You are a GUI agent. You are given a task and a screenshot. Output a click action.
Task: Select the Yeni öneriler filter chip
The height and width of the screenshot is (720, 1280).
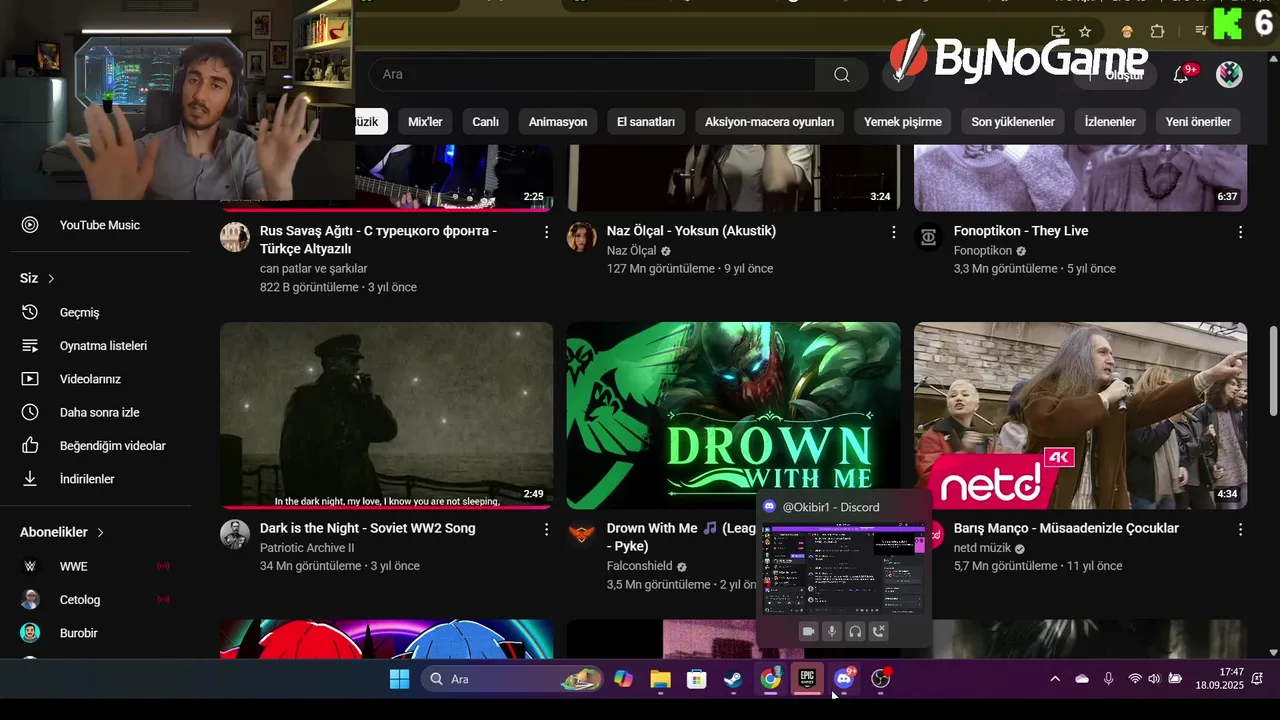pyautogui.click(x=1198, y=122)
